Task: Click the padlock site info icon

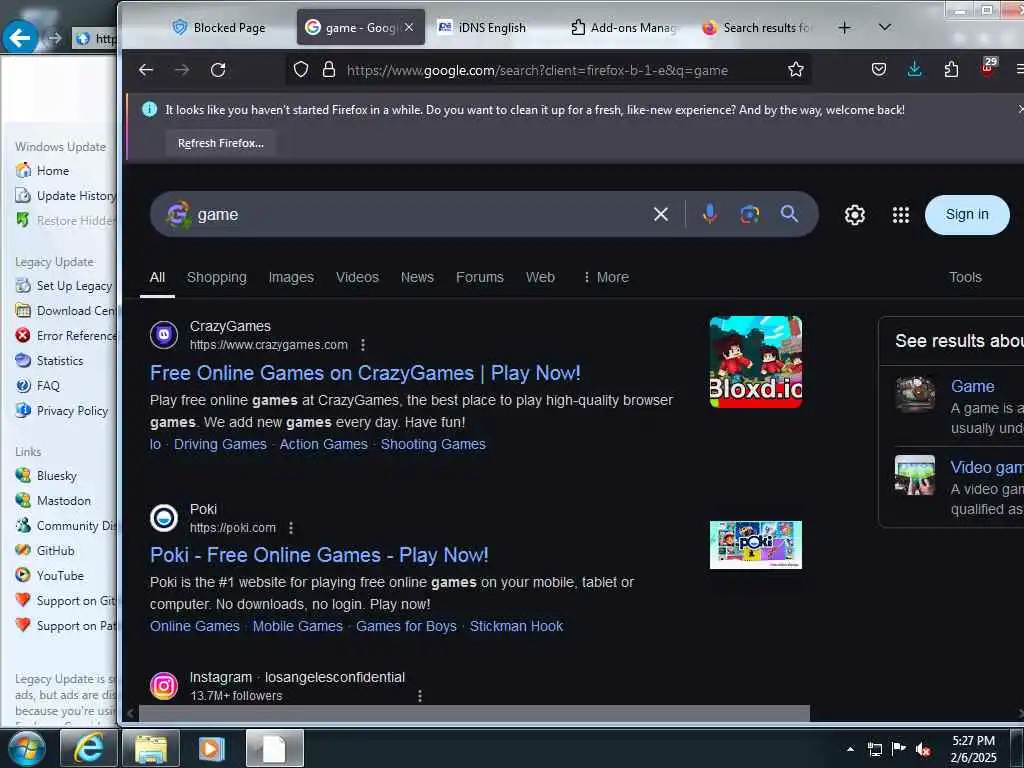Action: tap(329, 70)
